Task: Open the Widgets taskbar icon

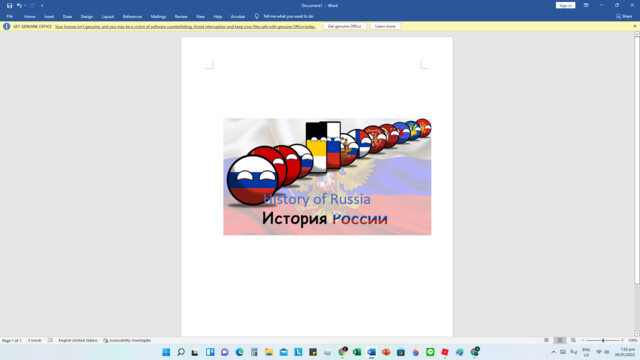Action: pyautogui.click(x=210, y=352)
